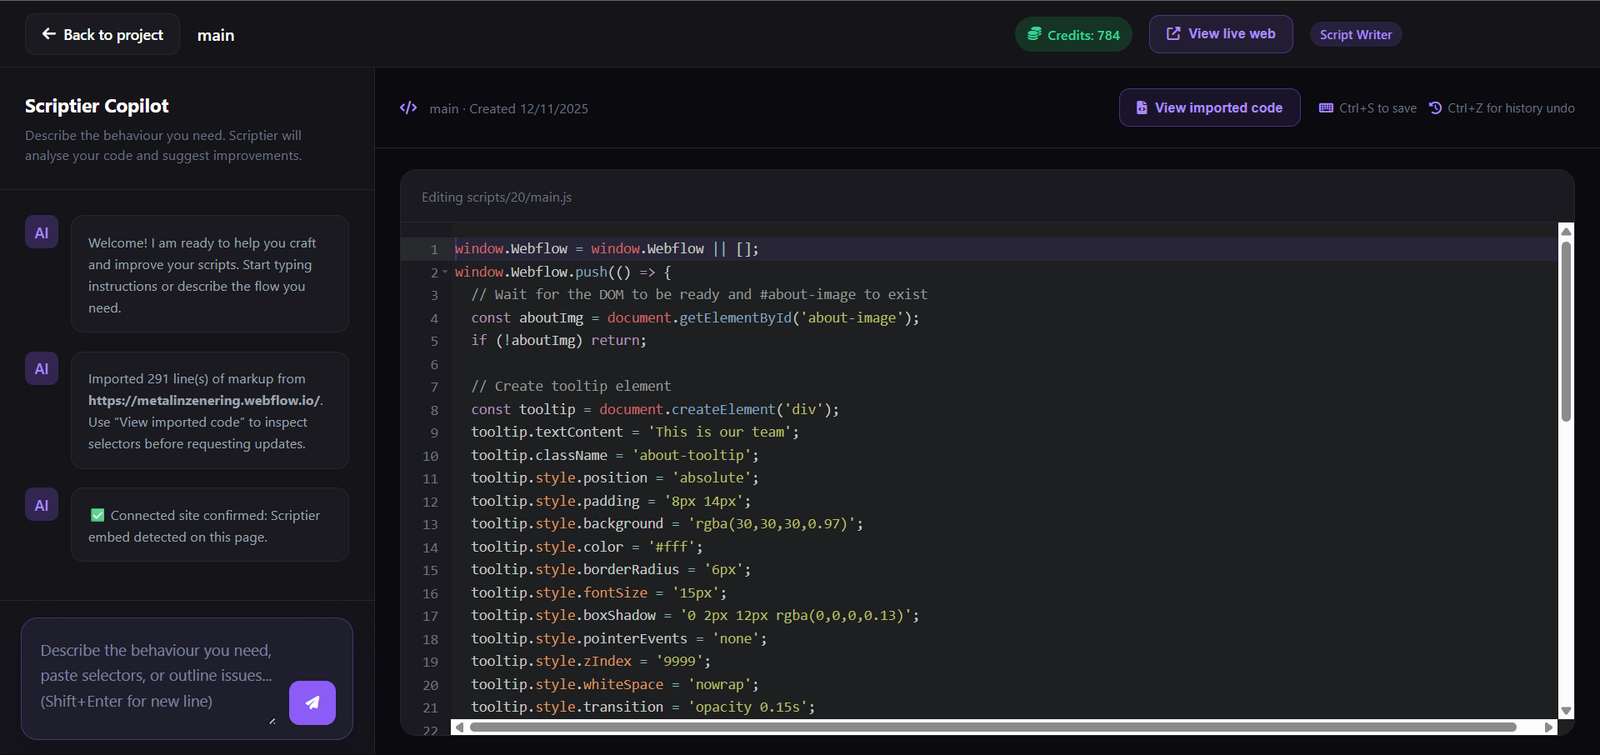Collapse the code fold arrow on line 2
Image resolution: width=1600 pixels, height=755 pixels.
[x=445, y=272]
